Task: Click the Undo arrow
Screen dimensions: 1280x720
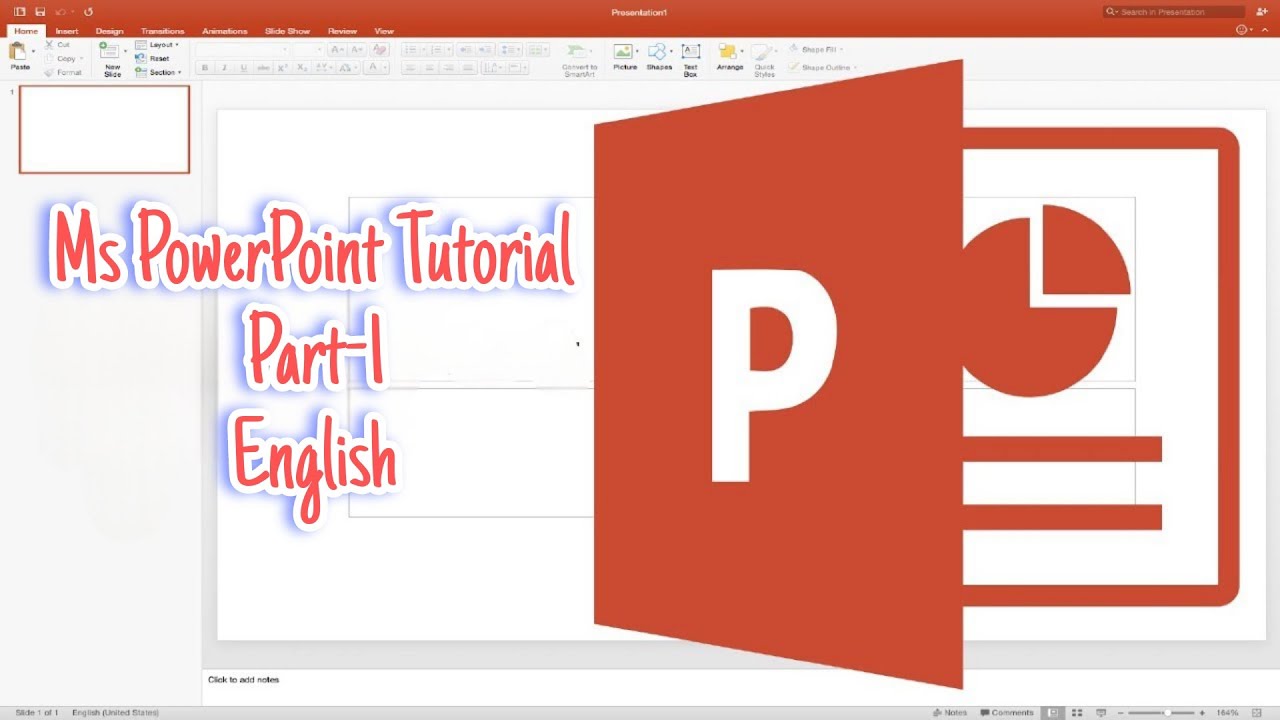Action: click(61, 11)
